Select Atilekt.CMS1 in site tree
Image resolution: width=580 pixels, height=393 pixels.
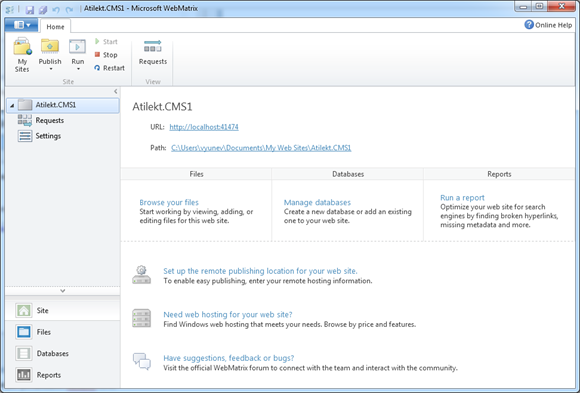tap(63, 105)
